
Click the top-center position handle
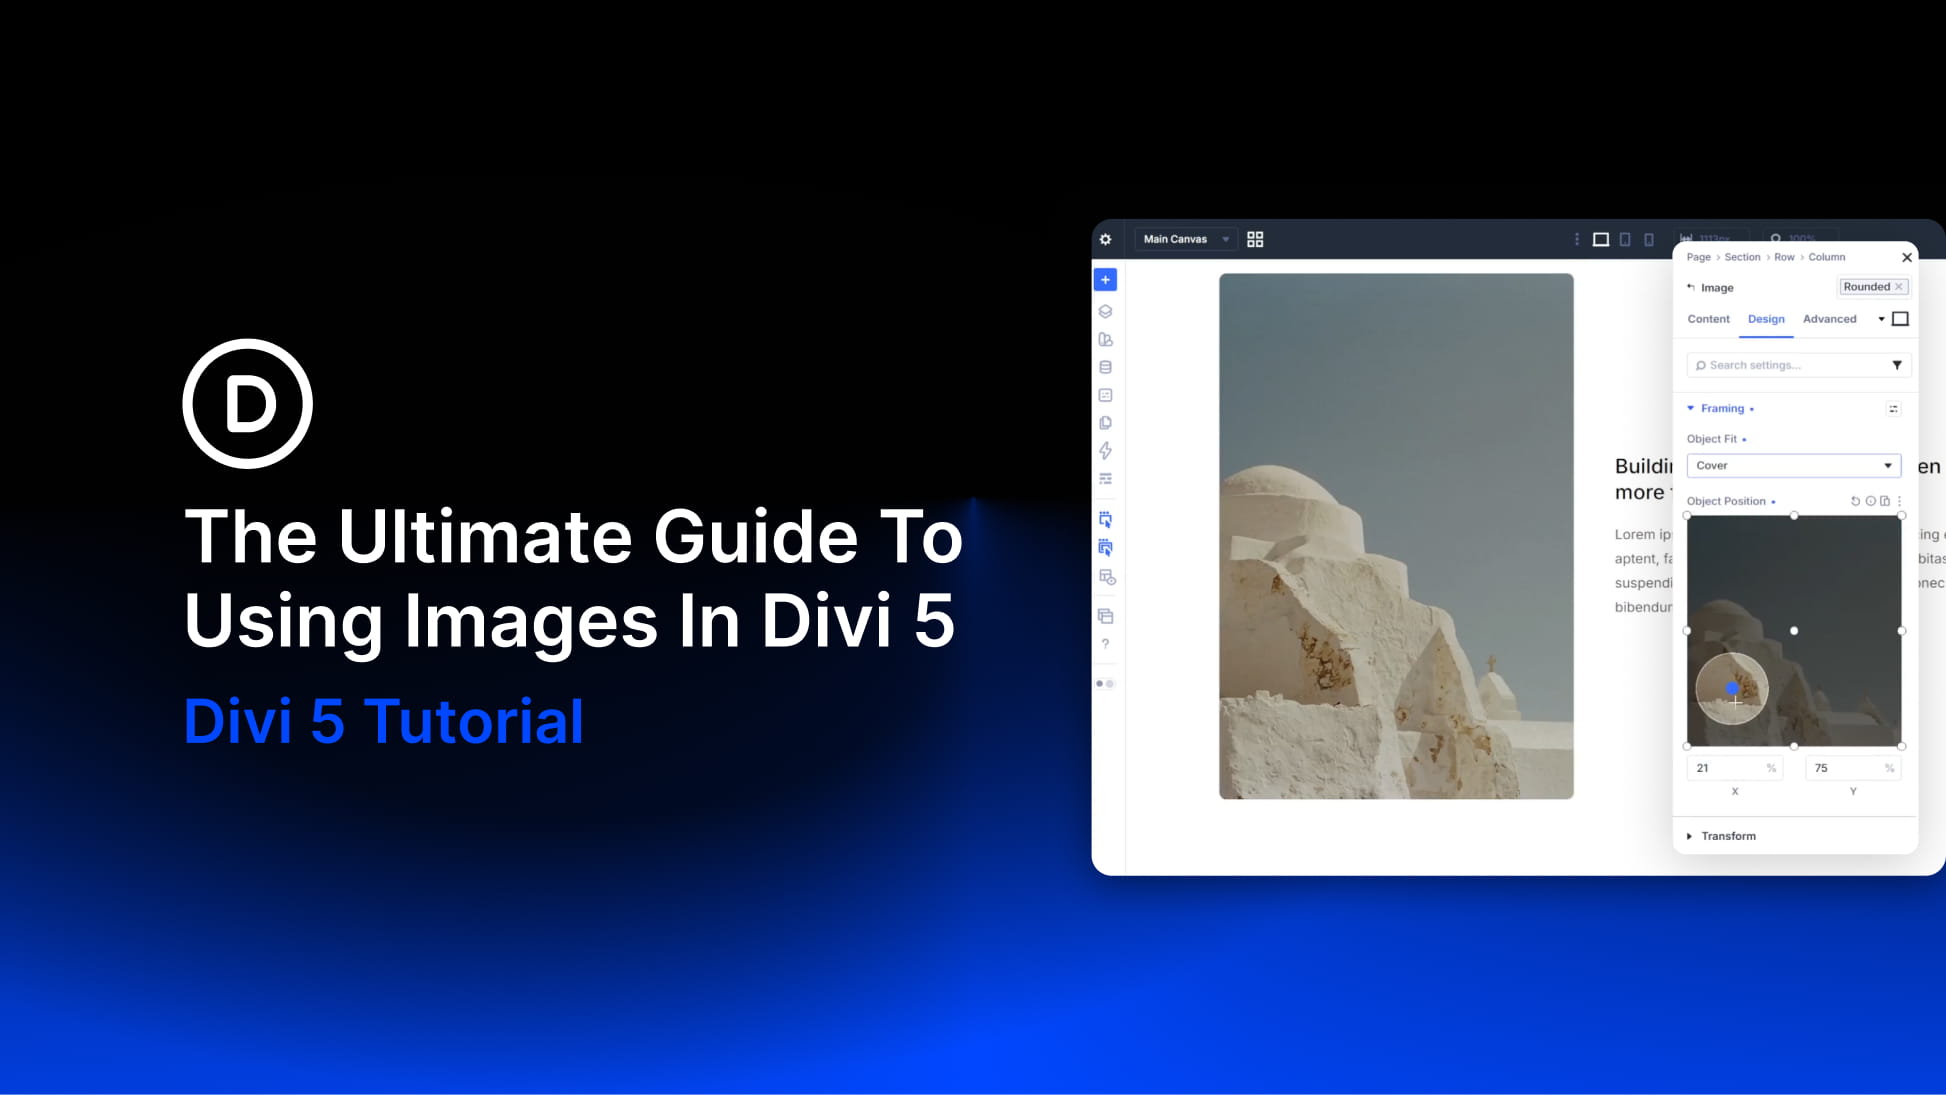(x=1794, y=516)
